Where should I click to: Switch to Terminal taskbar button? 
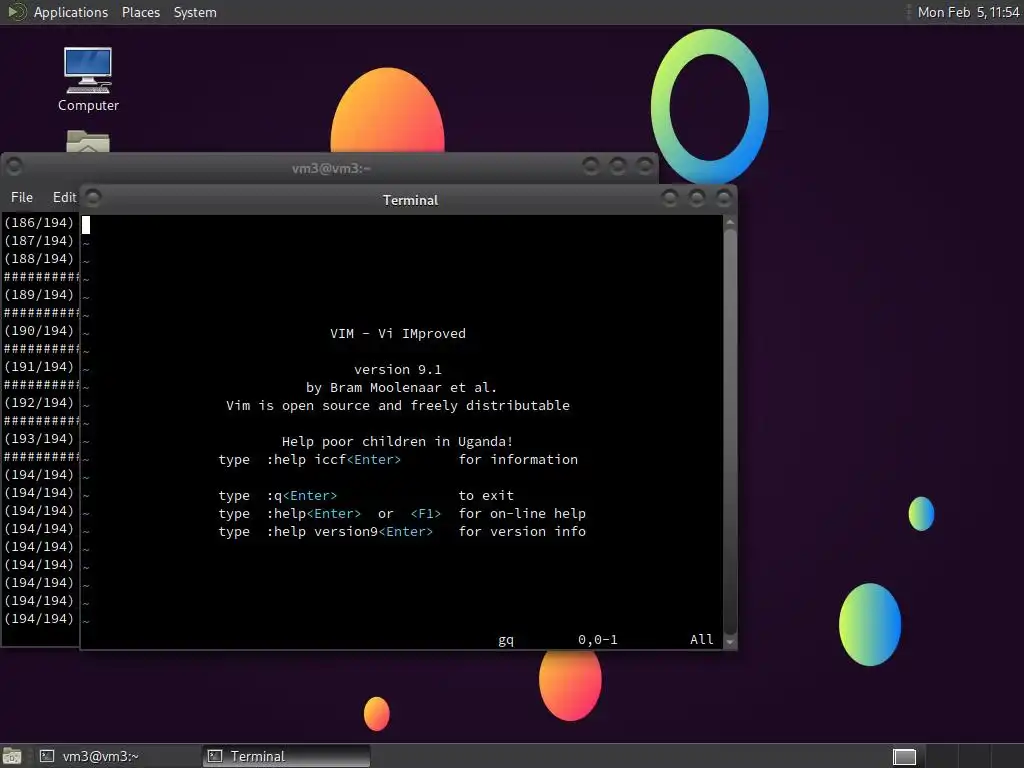286,756
